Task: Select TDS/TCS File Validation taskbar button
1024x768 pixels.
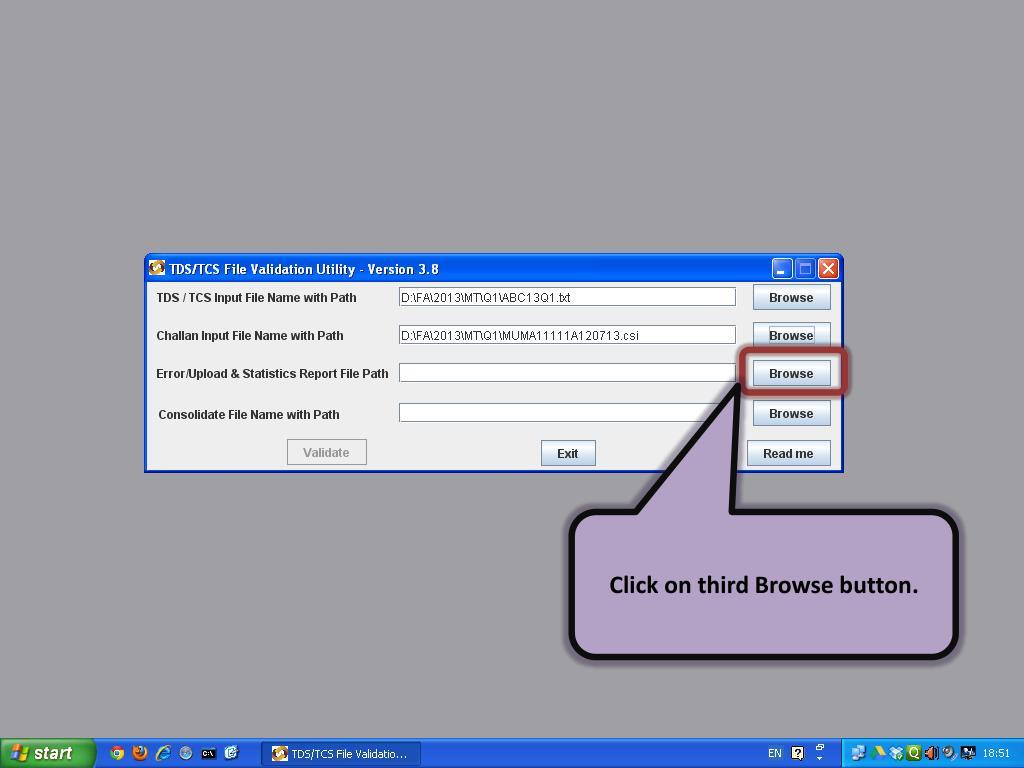Action: (340, 754)
